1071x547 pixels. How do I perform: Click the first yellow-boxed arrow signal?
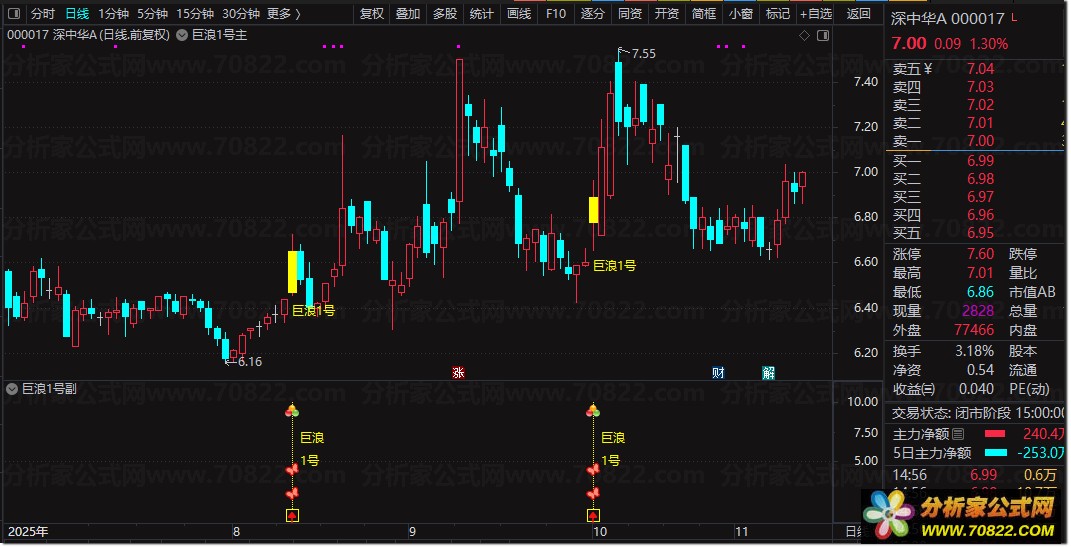pyautogui.click(x=292, y=516)
